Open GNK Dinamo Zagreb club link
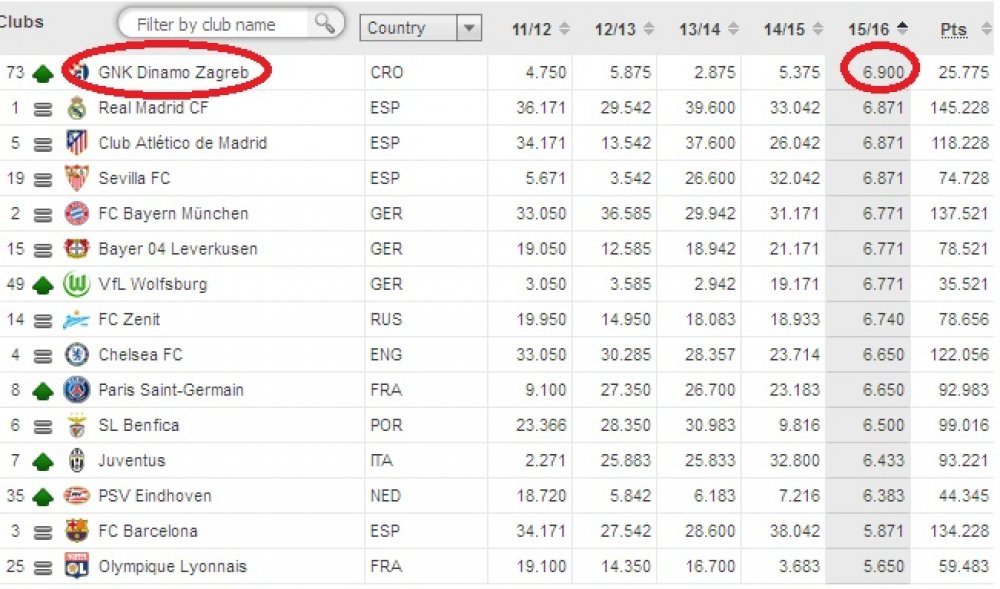The width and height of the screenshot is (1000, 589). (173, 73)
